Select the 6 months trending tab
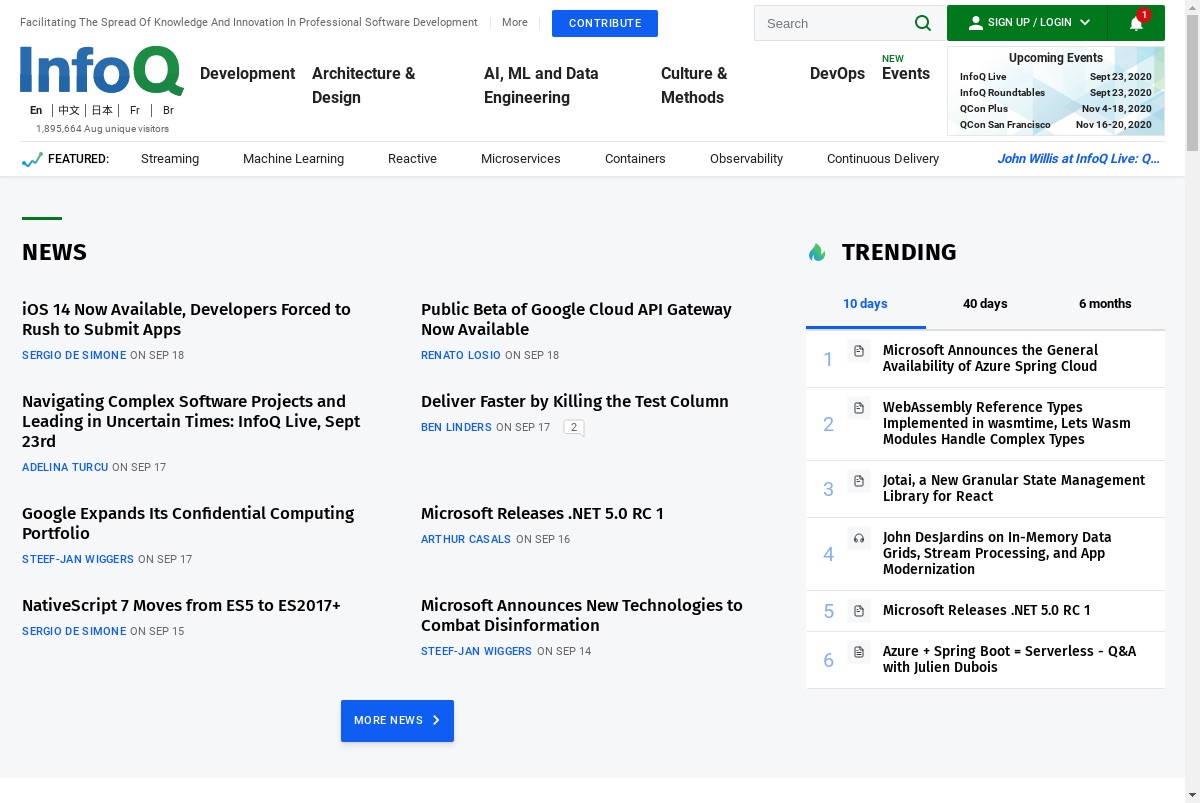The height and width of the screenshot is (803, 1200). pyautogui.click(x=1105, y=304)
